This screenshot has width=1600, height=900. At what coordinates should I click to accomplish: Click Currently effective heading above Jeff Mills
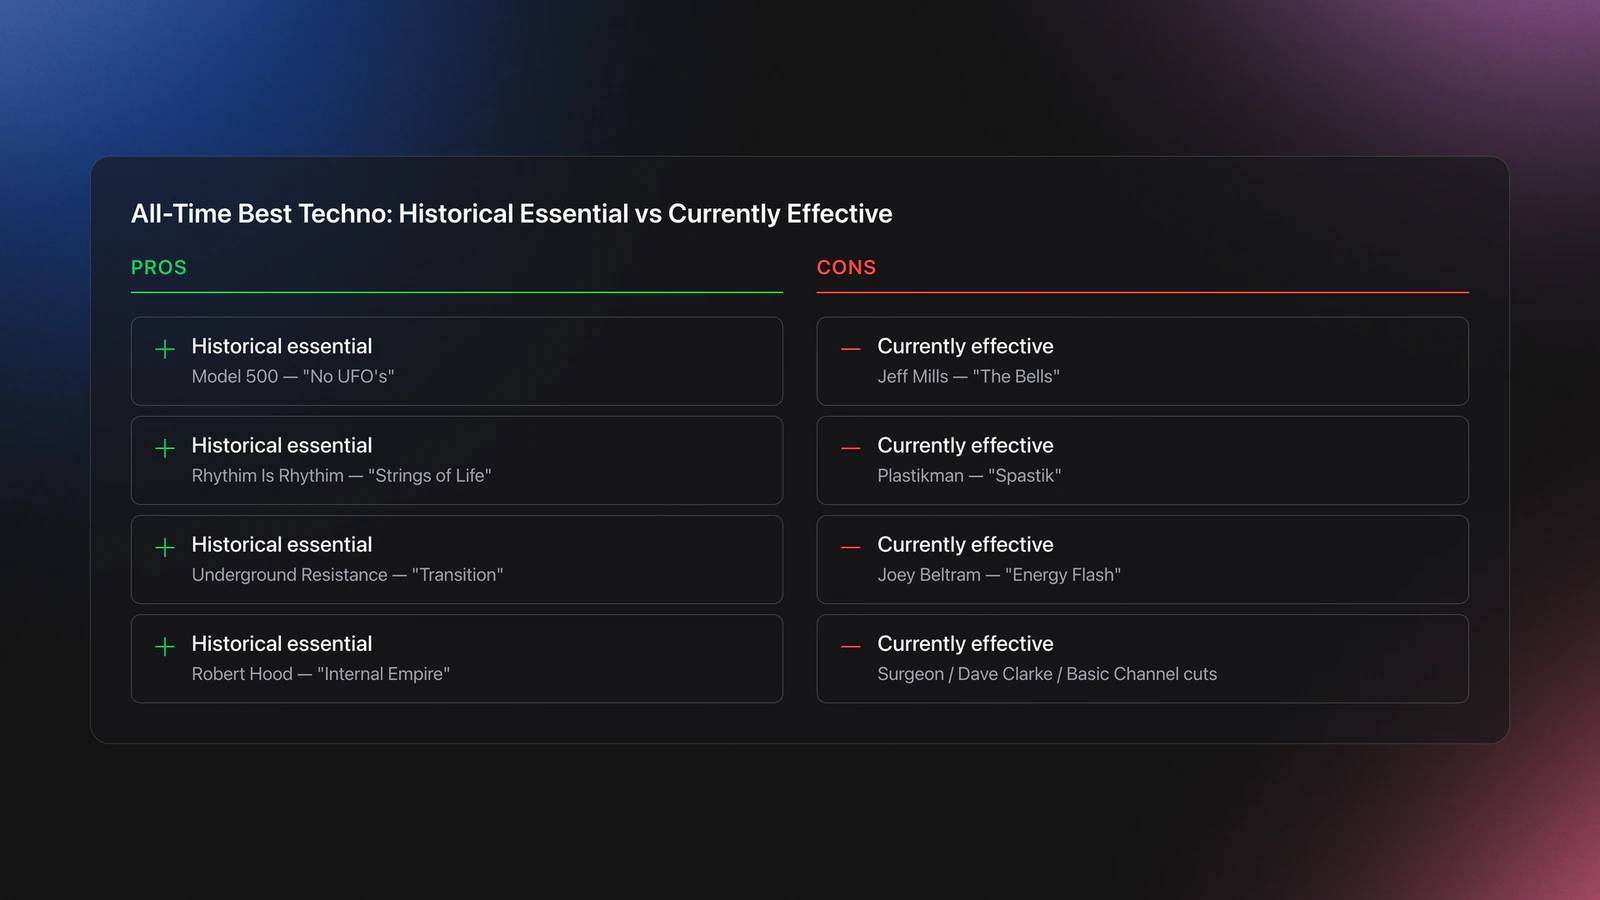(966, 346)
